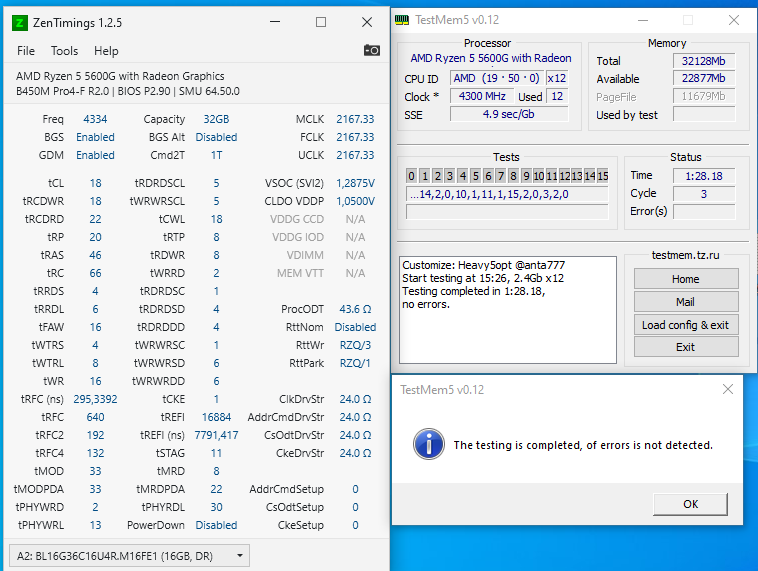Viewport: 758px width, 571px height.
Task: Click the x12 cores field
Action: [x=557, y=78]
